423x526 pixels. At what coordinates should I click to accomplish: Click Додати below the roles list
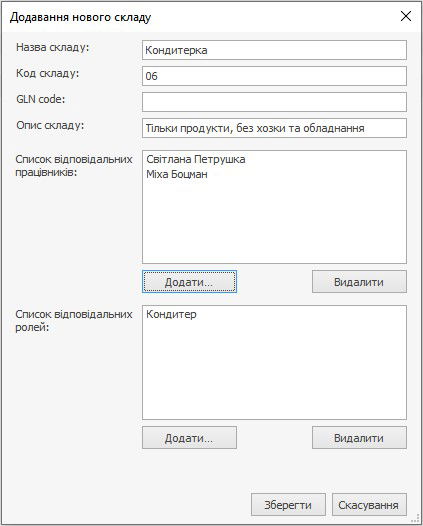(189, 438)
